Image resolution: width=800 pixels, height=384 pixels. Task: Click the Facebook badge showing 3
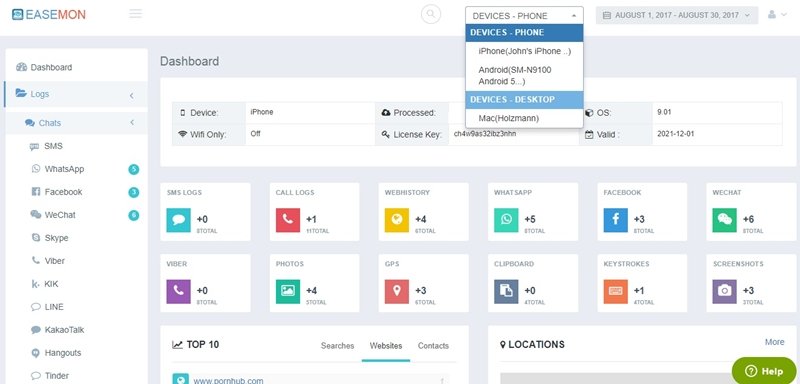click(134, 192)
